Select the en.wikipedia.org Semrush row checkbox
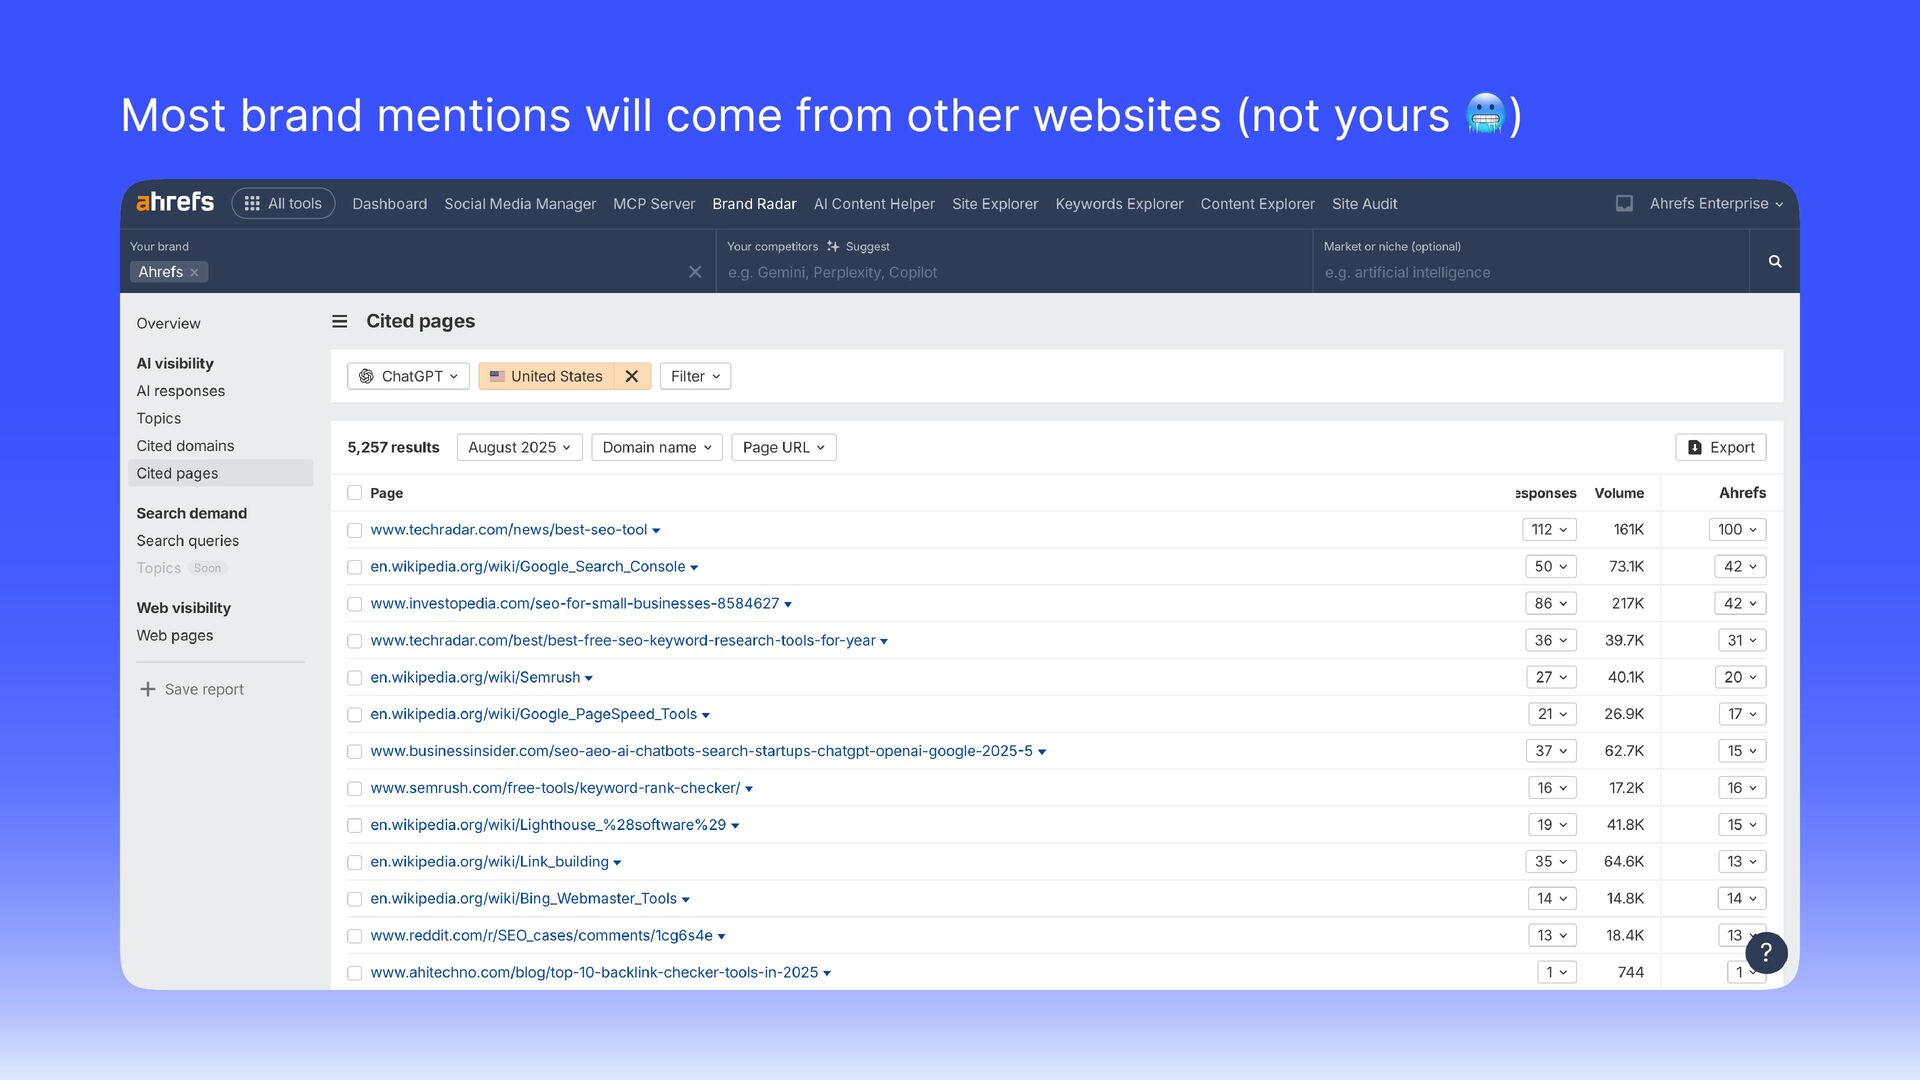Screen dimensions: 1920x1080 point(354,678)
